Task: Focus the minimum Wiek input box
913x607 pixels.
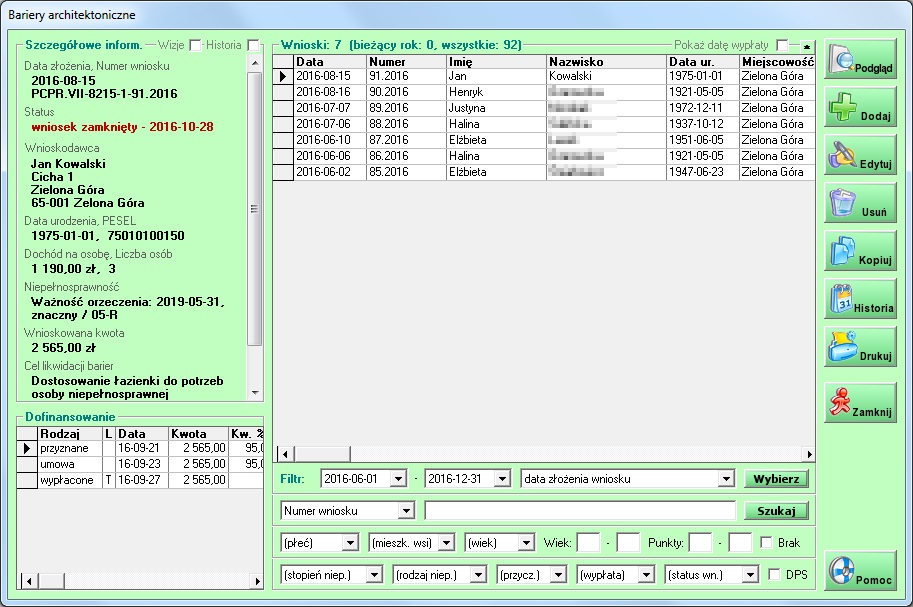Action: (588, 543)
